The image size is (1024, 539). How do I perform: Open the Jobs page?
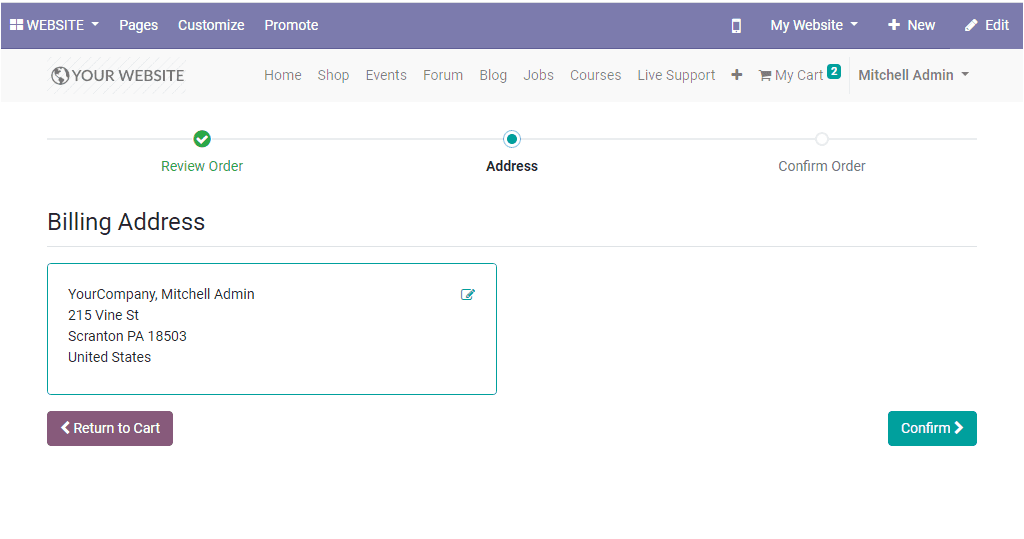click(538, 75)
